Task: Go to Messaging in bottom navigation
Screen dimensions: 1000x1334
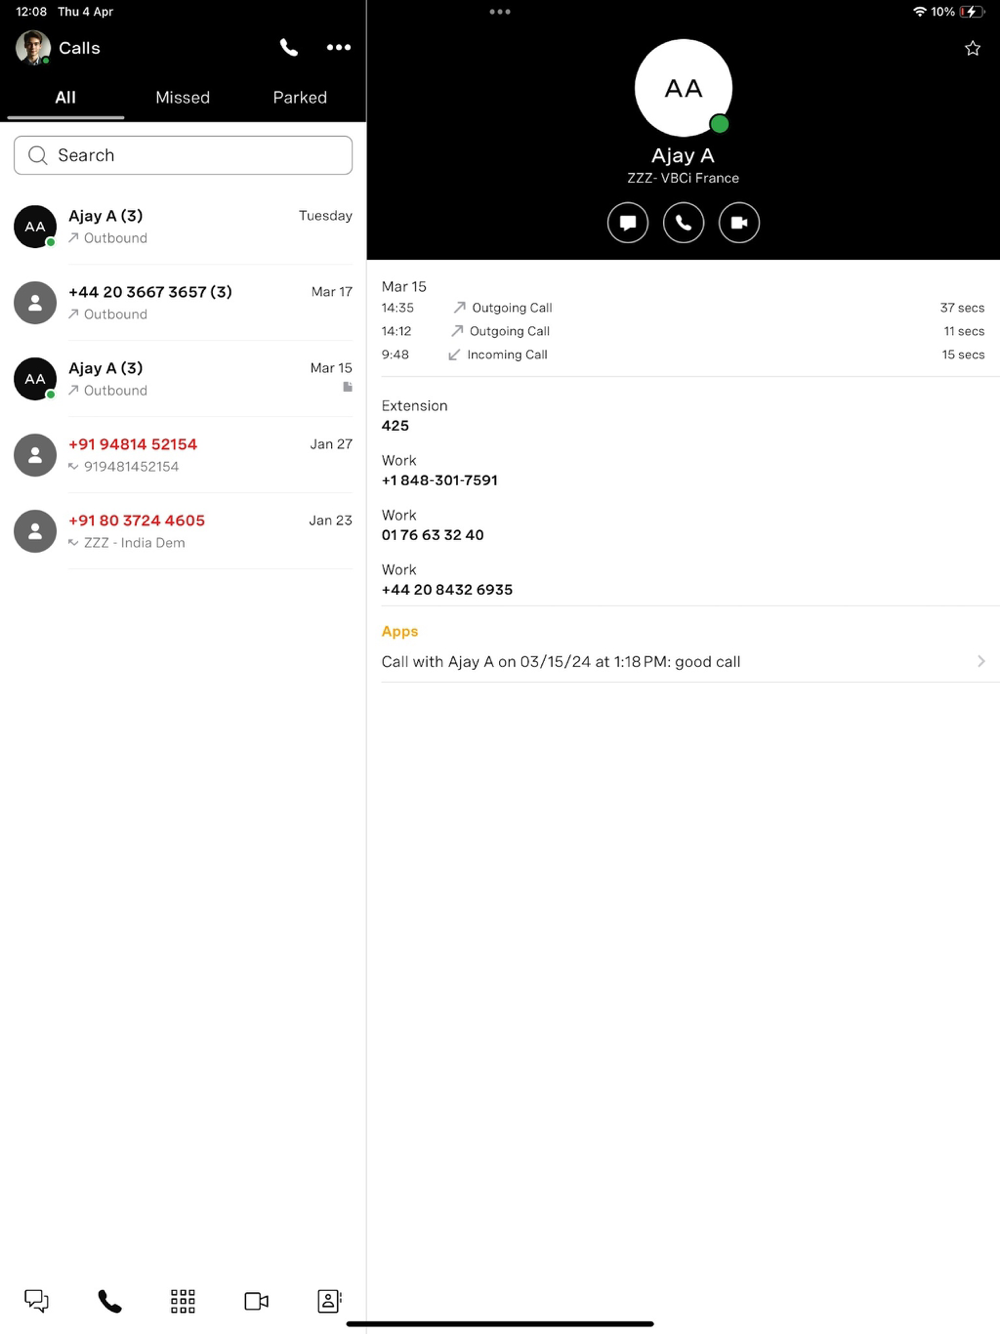Action: coord(37,1301)
